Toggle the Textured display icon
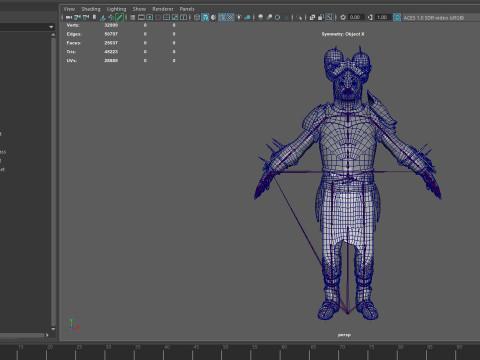 (x=230, y=17)
